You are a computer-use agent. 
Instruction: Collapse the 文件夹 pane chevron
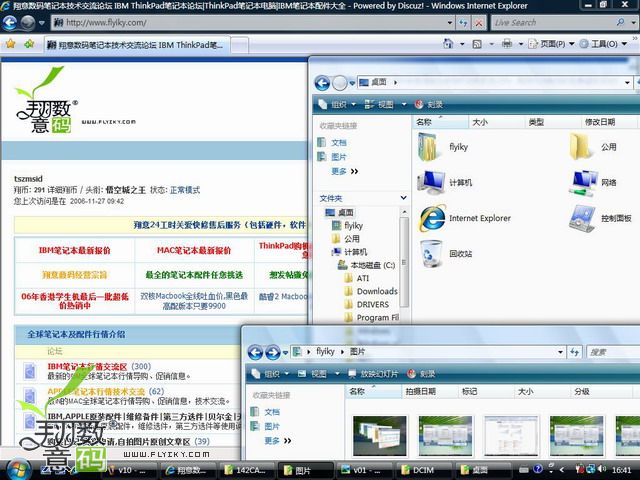tap(403, 198)
